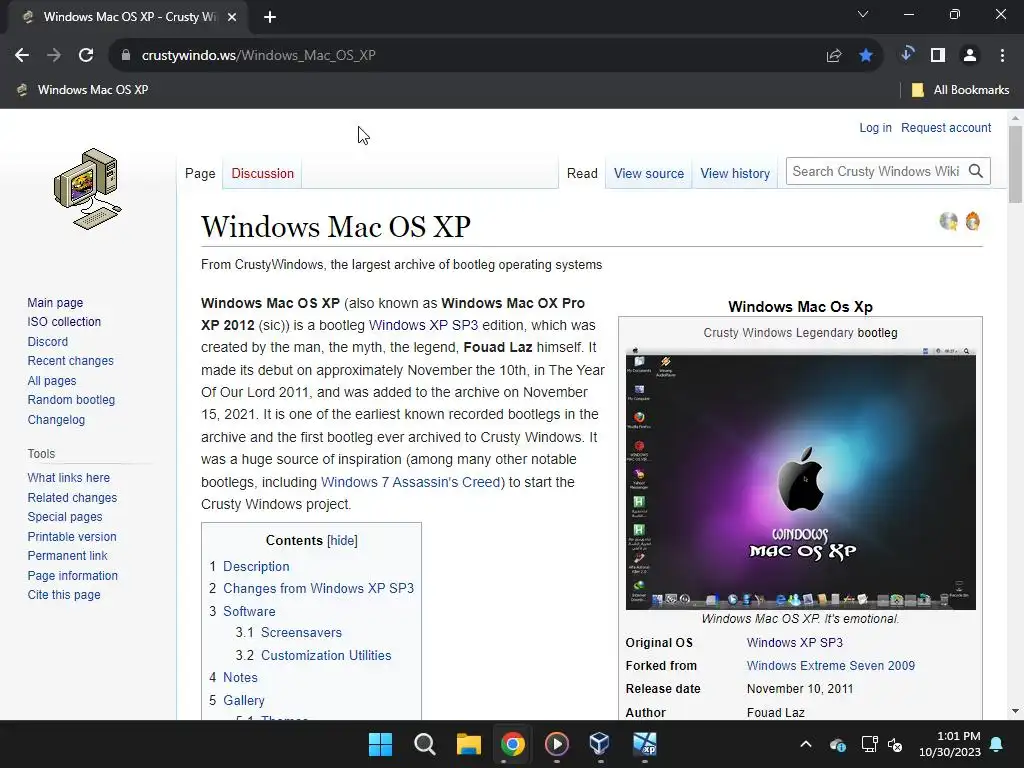Share this page via share icon

(834, 56)
